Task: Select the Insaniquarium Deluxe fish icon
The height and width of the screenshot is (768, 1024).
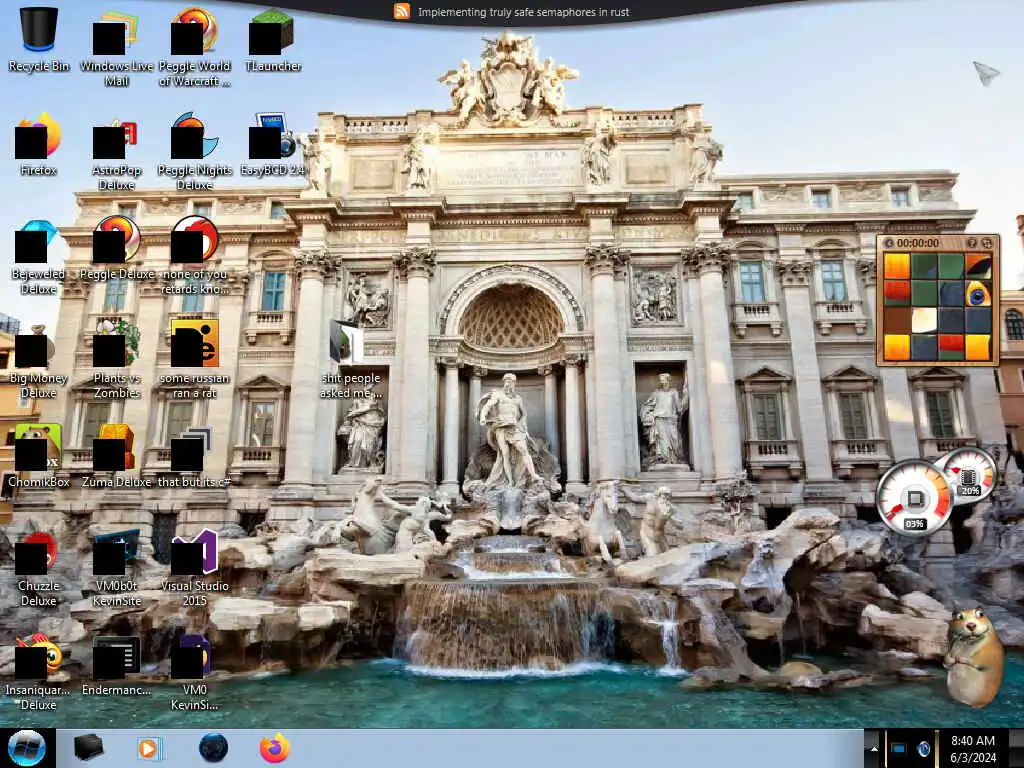Action: (39, 673)
